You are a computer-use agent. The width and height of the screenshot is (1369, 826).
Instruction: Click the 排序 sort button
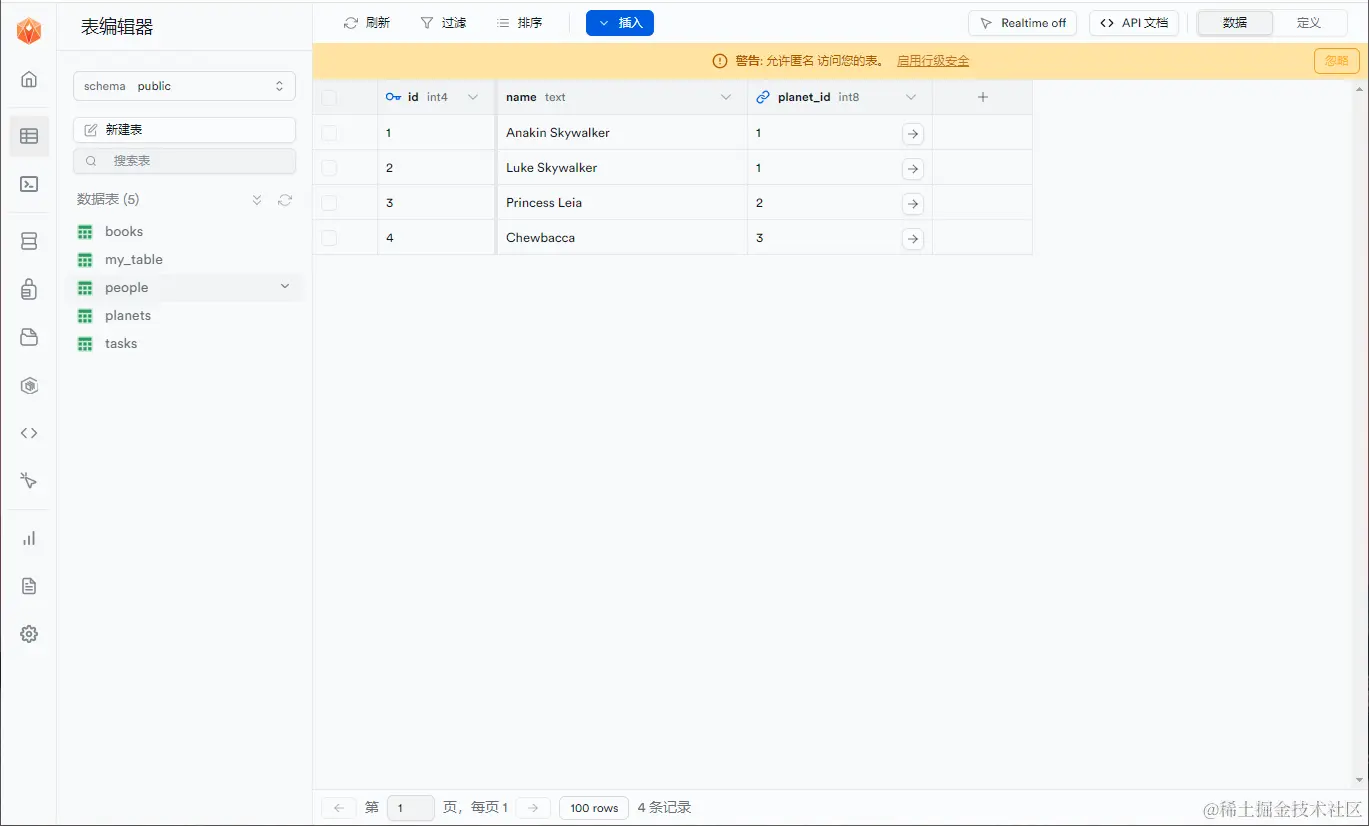coord(520,23)
